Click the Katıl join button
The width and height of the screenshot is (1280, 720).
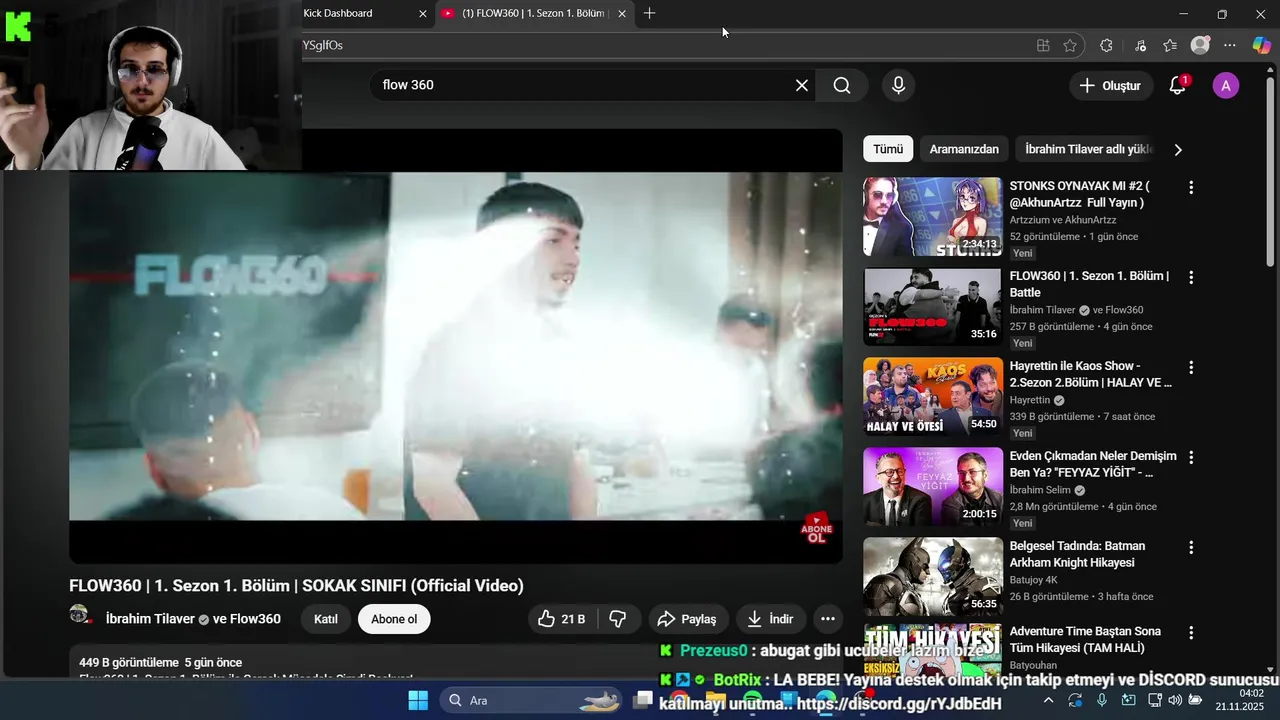click(325, 619)
